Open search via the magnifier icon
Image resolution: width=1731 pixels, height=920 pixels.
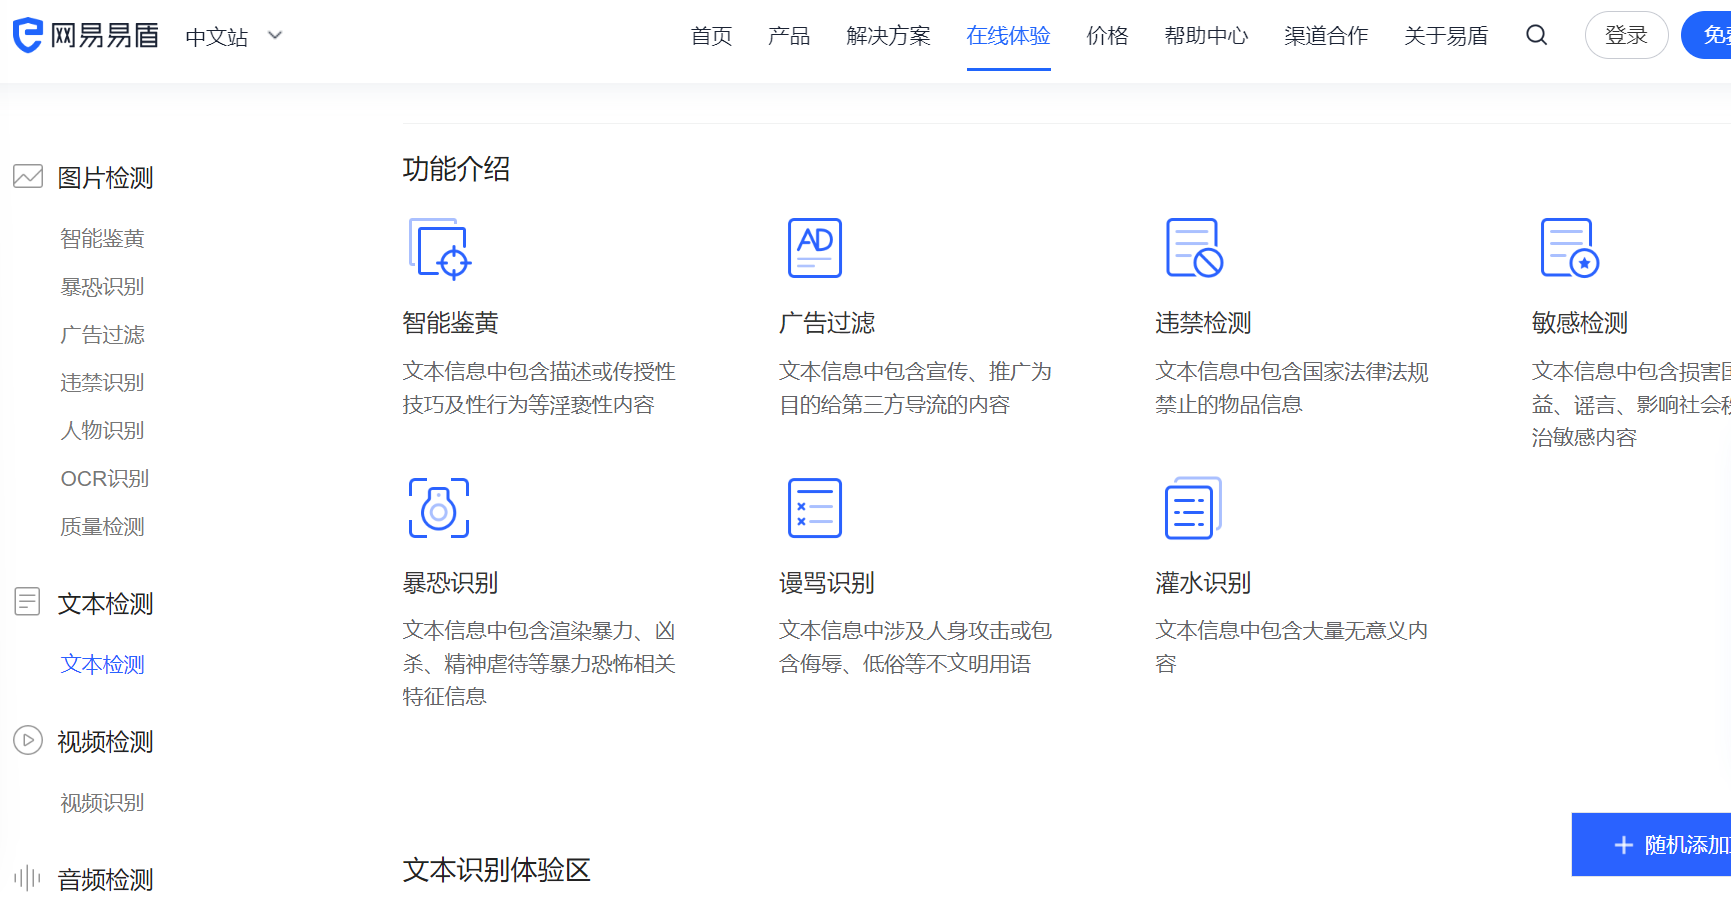(1536, 34)
